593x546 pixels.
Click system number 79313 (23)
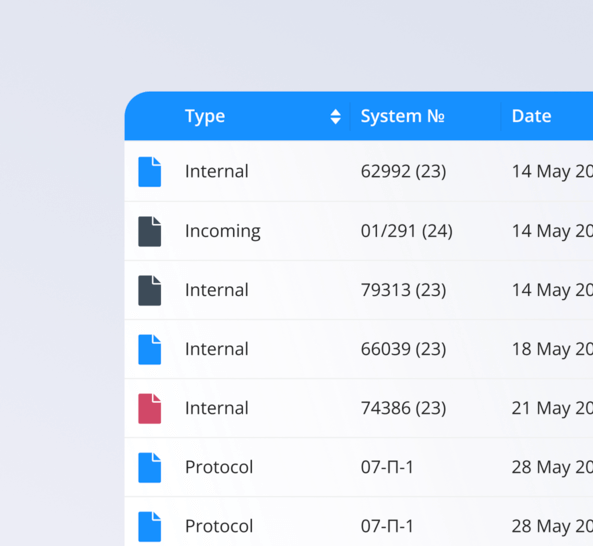(404, 290)
